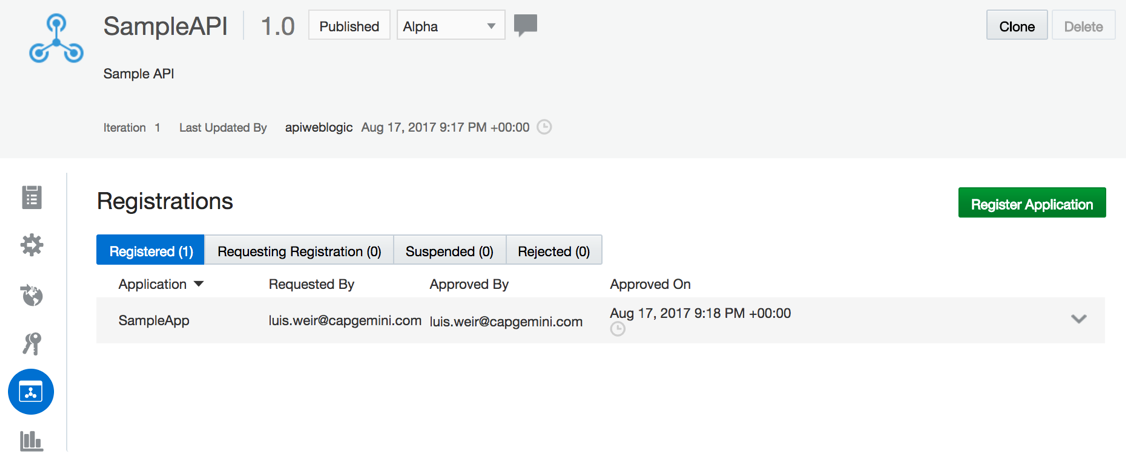Open the Analytics bar chart sidebar icon

32,440
